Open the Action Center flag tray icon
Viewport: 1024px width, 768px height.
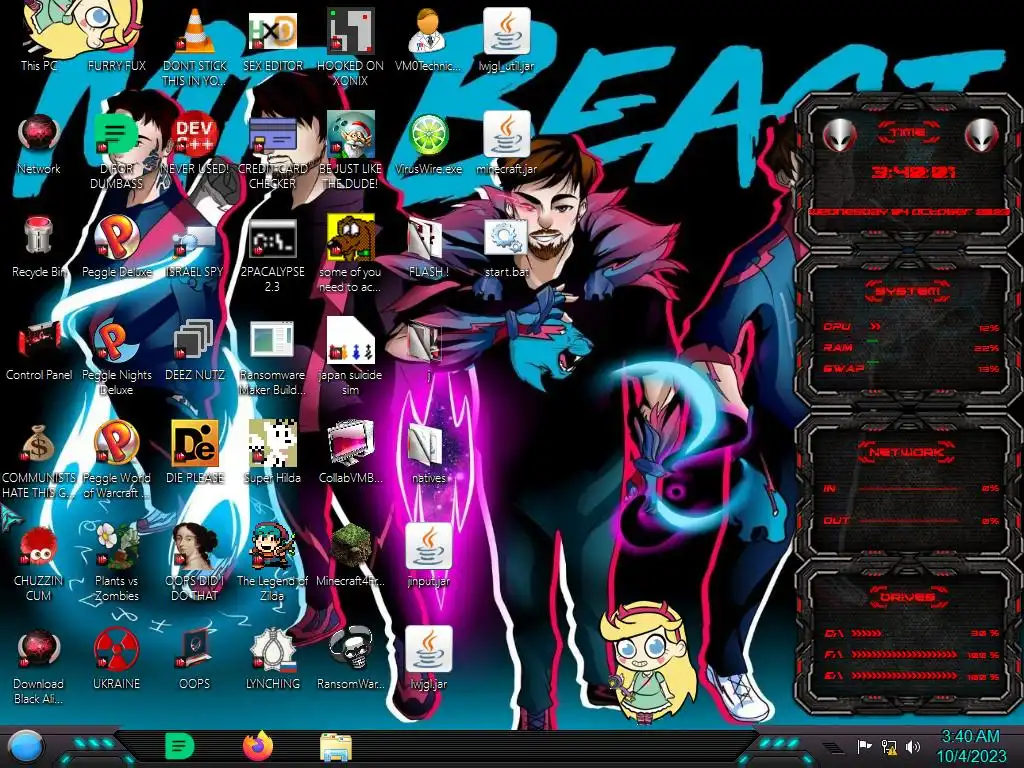coord(864,746)
